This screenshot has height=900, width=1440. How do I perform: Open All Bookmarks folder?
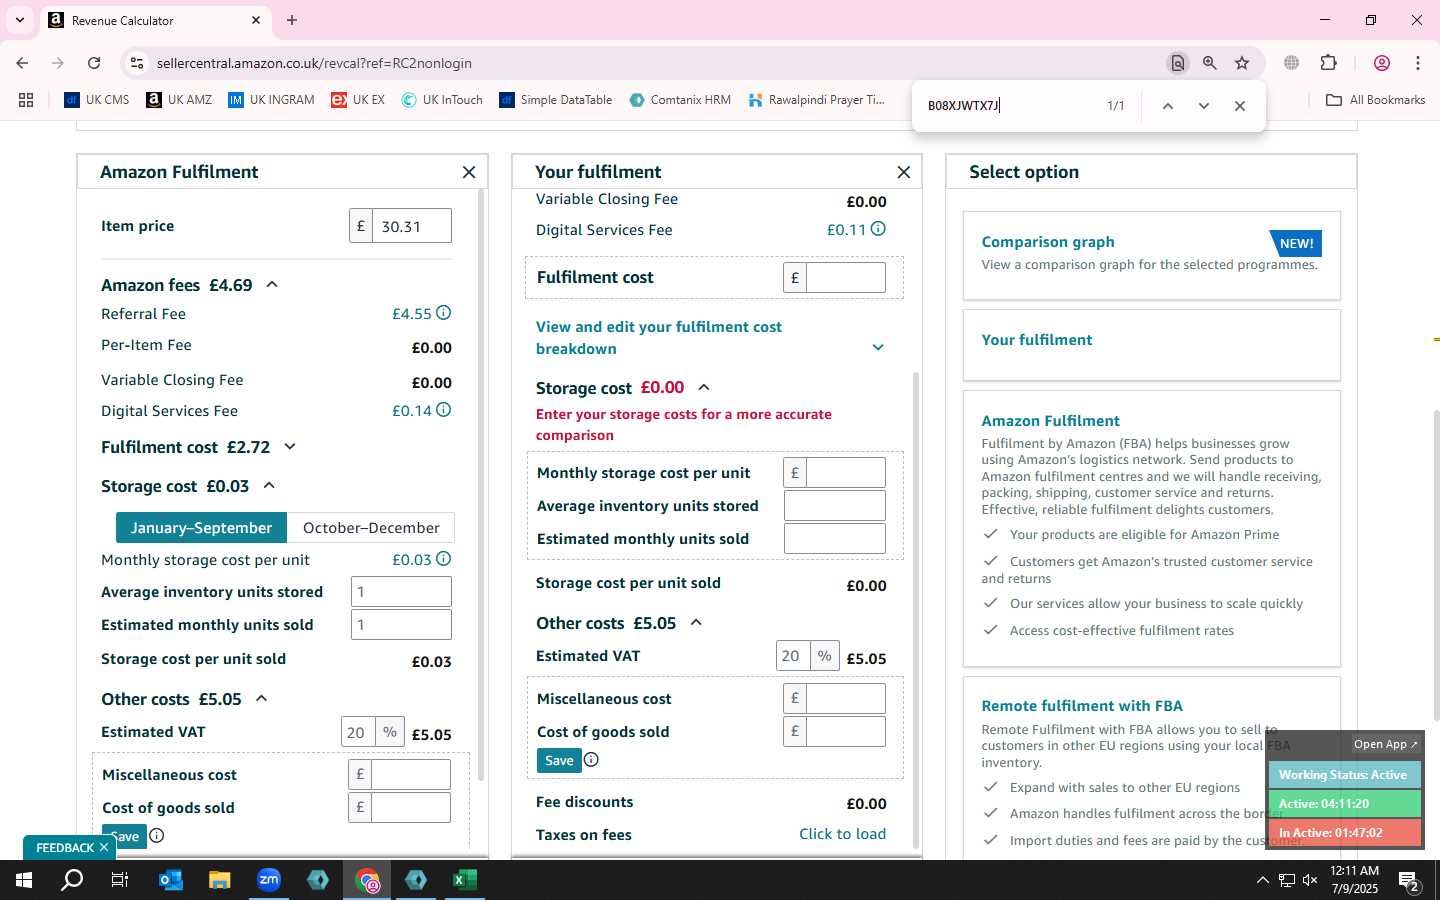point(1375,100)
